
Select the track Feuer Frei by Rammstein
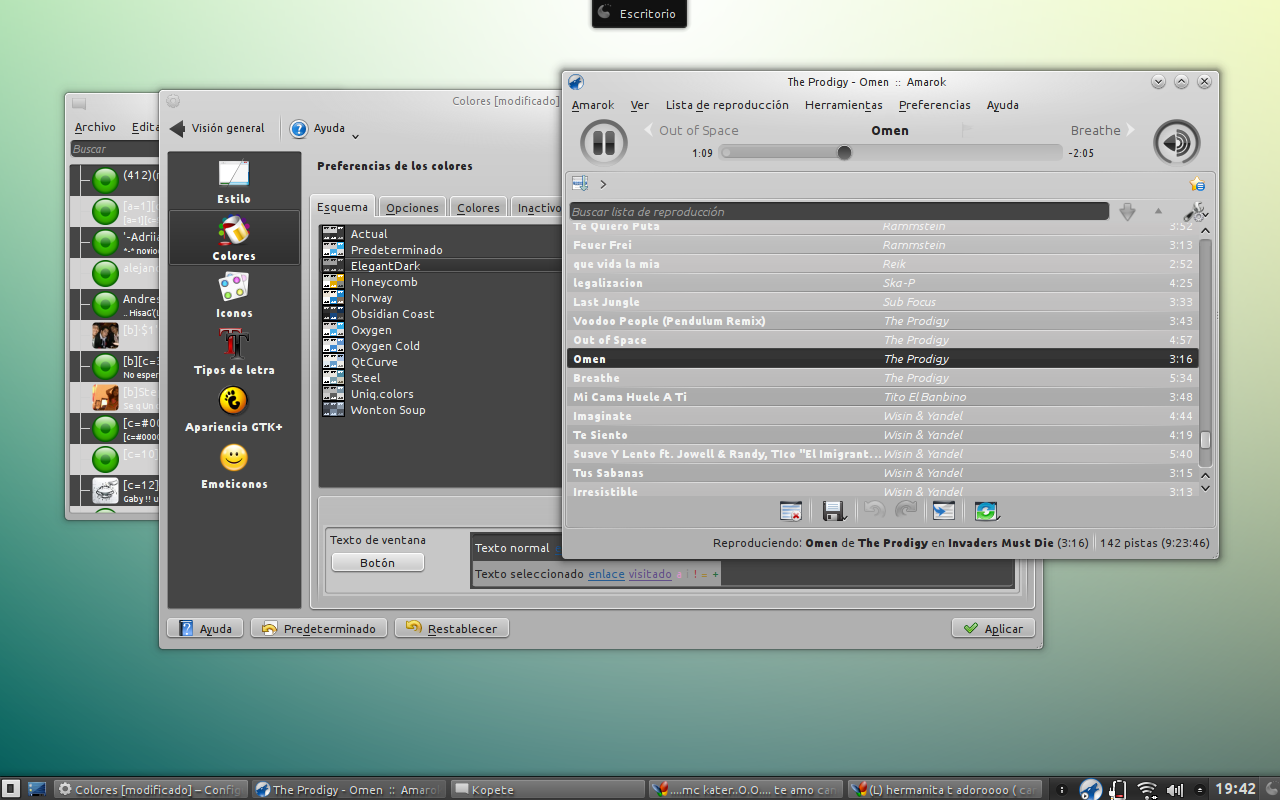point(882,245)
